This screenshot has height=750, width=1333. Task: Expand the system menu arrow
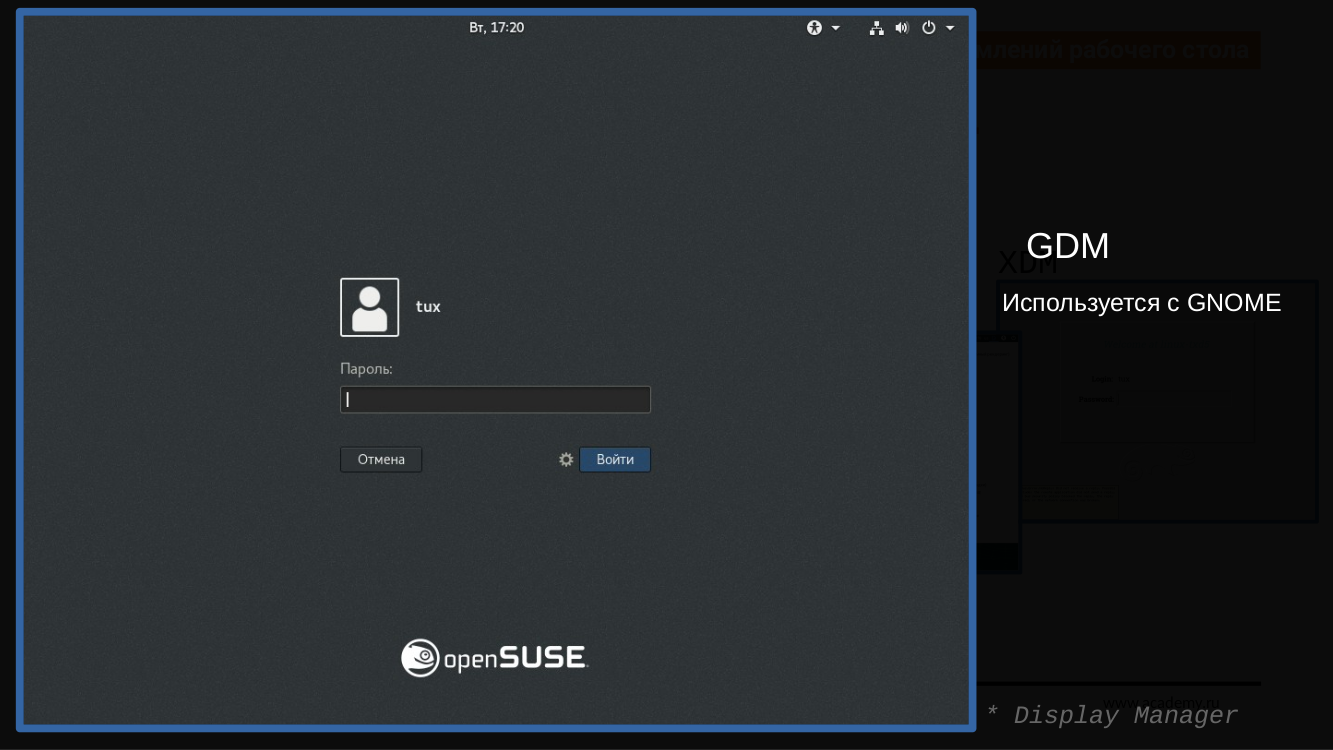tap(950, 28)
